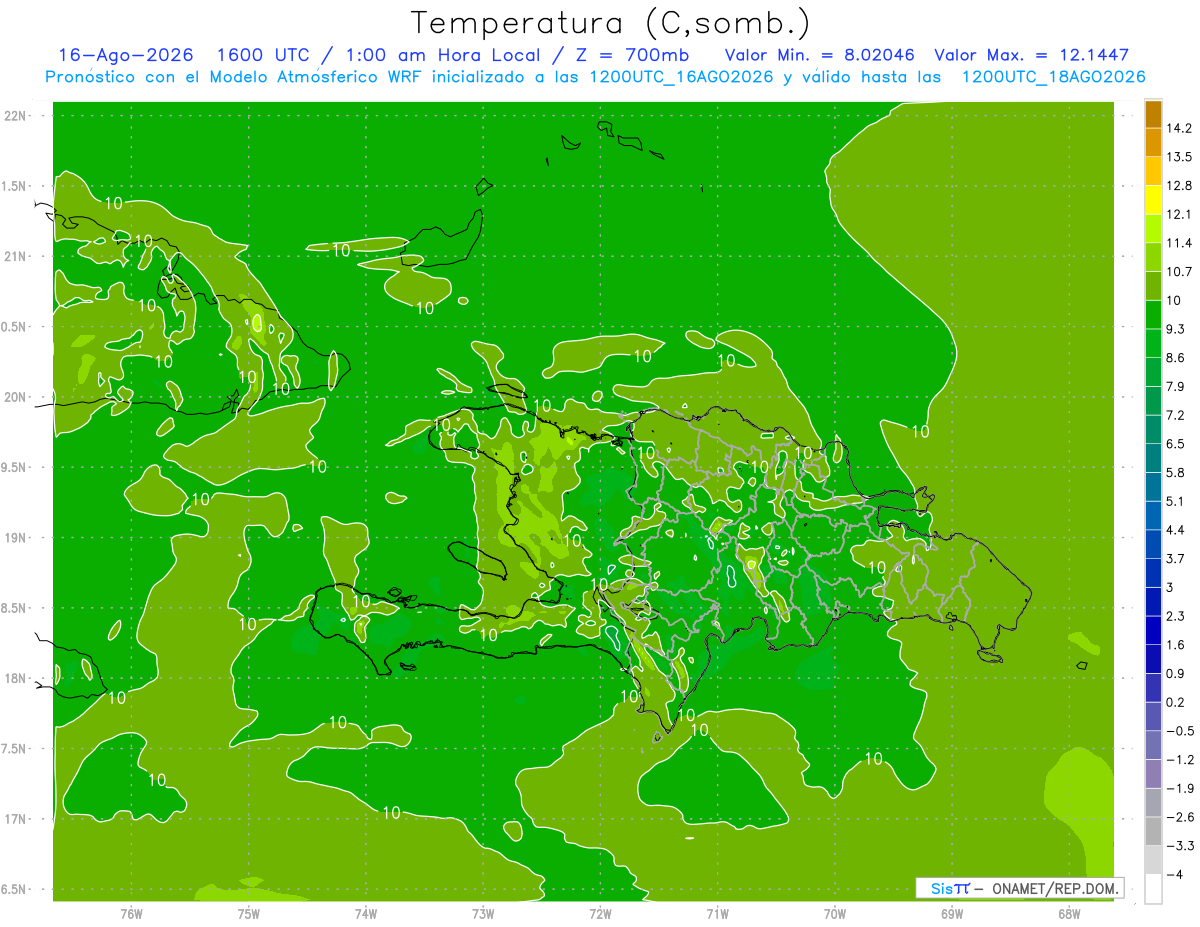Click the '70W' longitude axis label
Image resolution: width=1200 pixels, height=927 pixels.
(835, 914)
